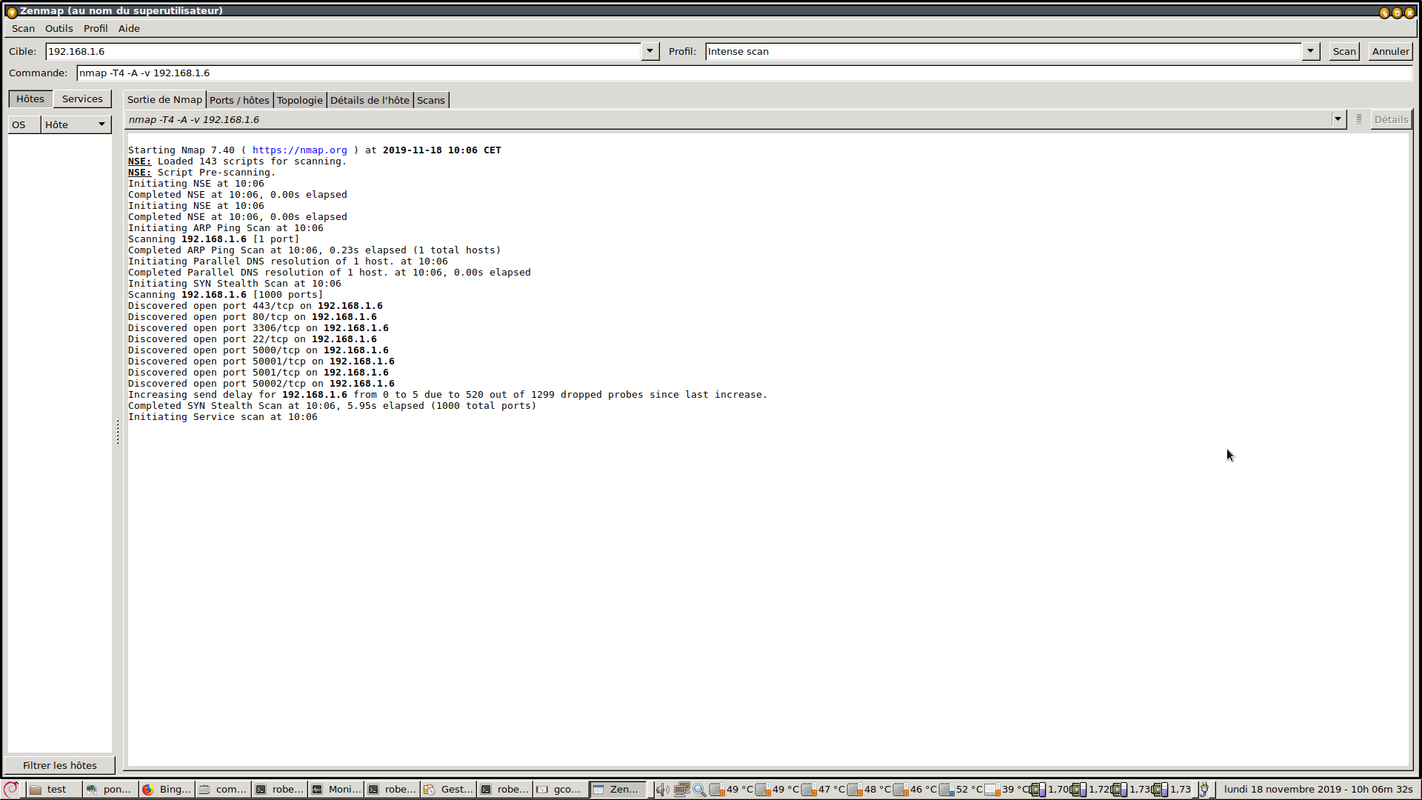Click the 'Initiating Service scan at 10:06' line
The width and height of the screenshot is (1422, 800).
click(x=223, y=417)
